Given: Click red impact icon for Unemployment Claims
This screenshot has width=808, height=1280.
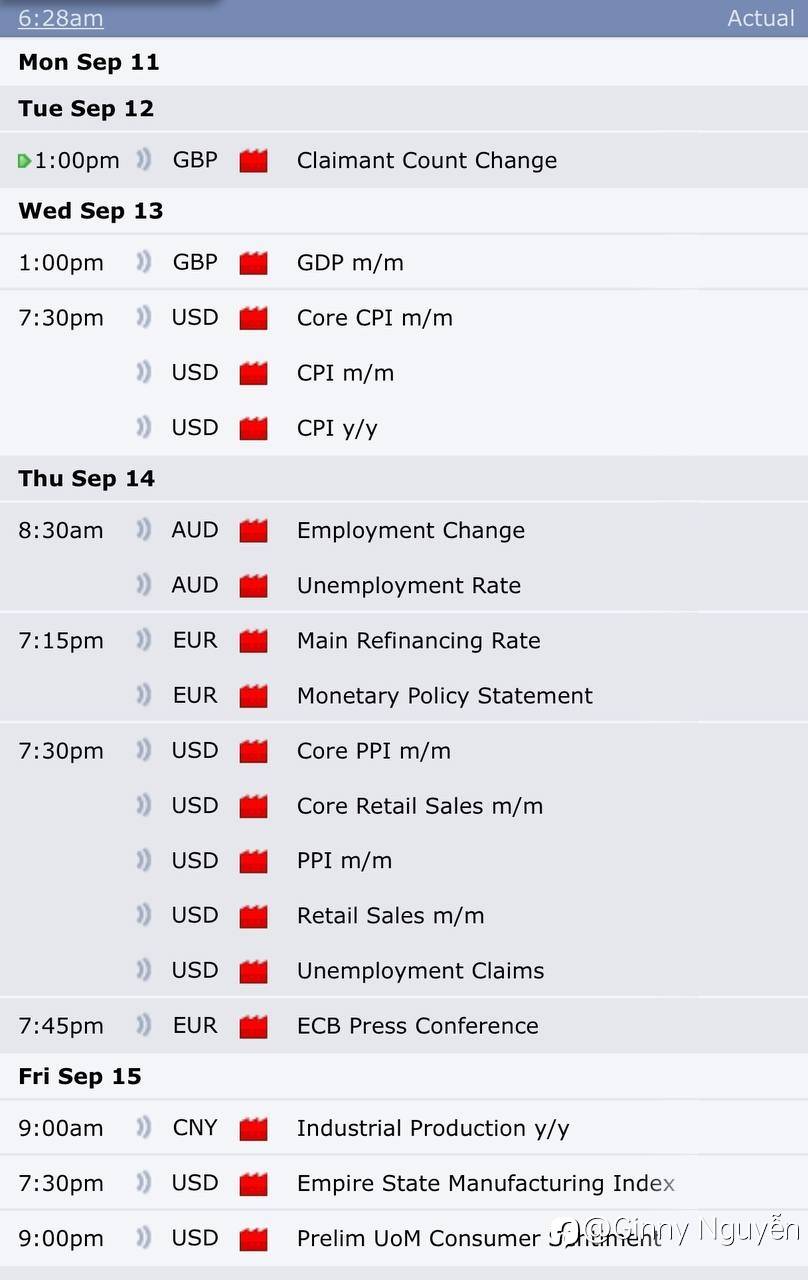Looking at the screenshot, I should 253,971.
